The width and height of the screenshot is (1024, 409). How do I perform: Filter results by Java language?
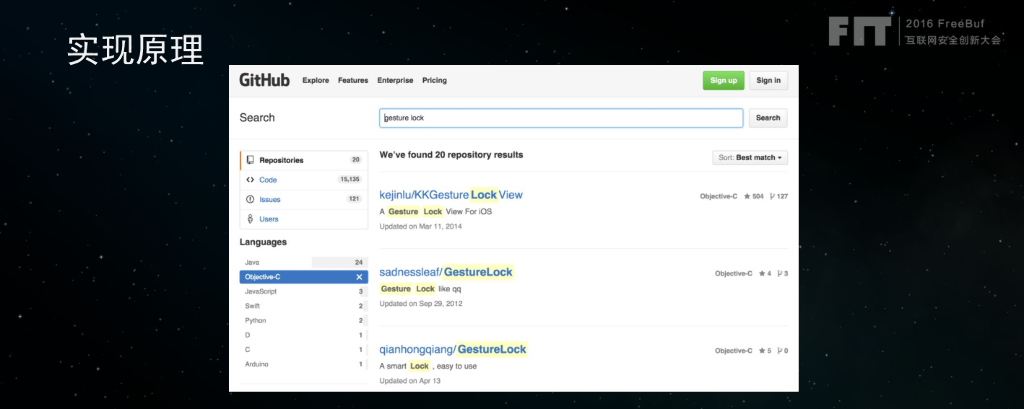253,262
